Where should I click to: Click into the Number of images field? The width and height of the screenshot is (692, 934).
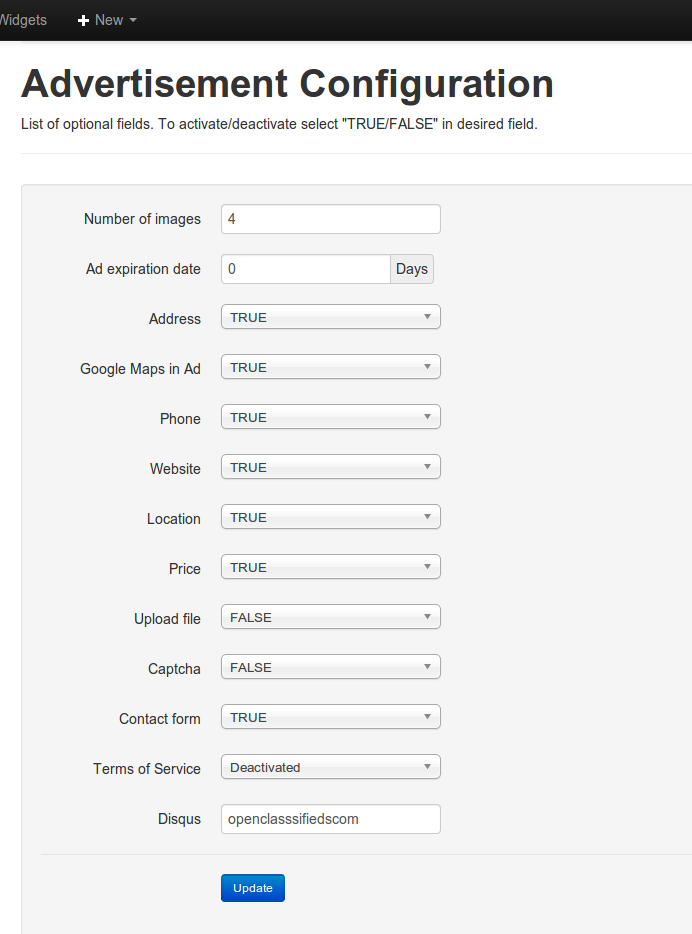[330, 219]
